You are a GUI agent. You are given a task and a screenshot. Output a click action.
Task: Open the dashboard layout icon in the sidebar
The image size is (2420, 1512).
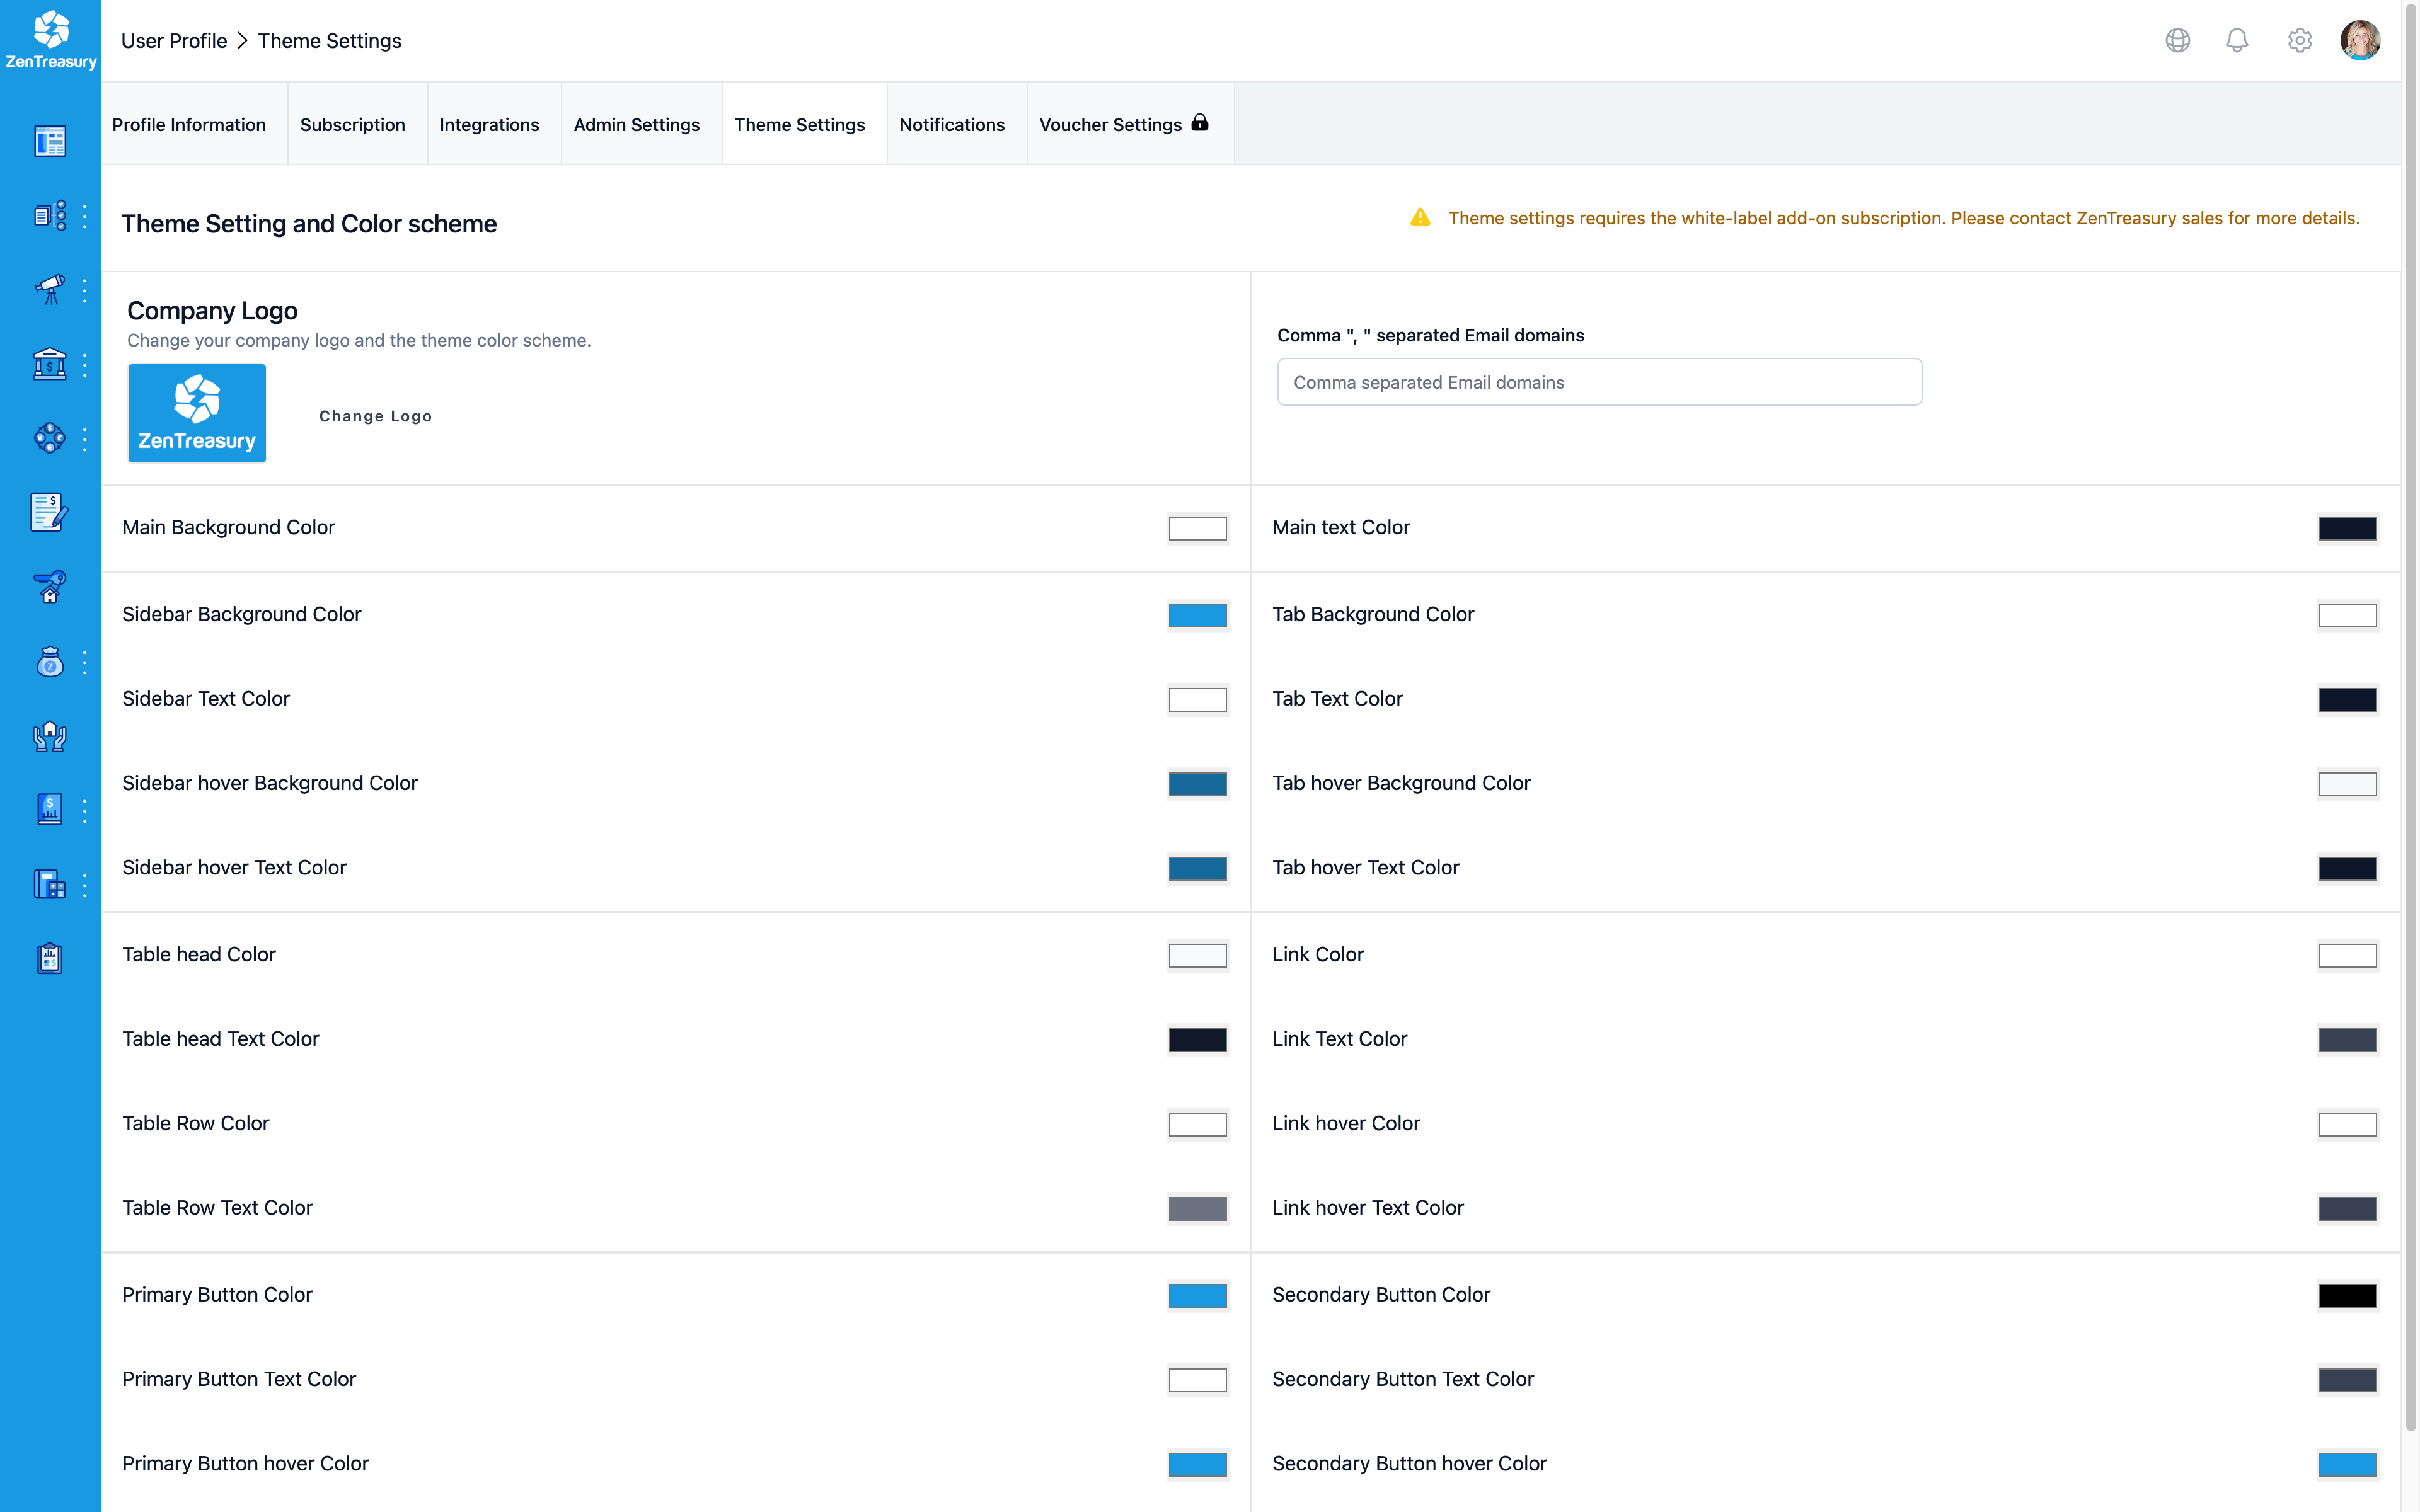tap(50, 141)
